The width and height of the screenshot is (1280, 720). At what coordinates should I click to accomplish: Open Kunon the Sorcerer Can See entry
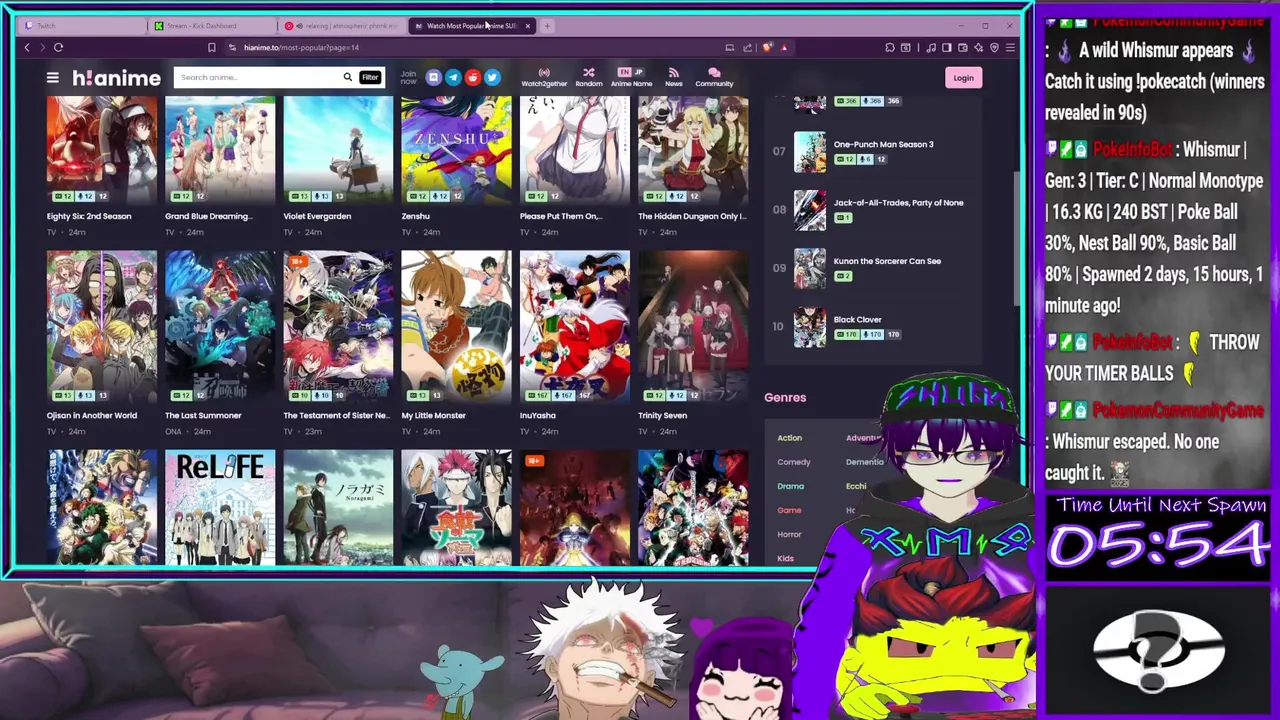887,261
